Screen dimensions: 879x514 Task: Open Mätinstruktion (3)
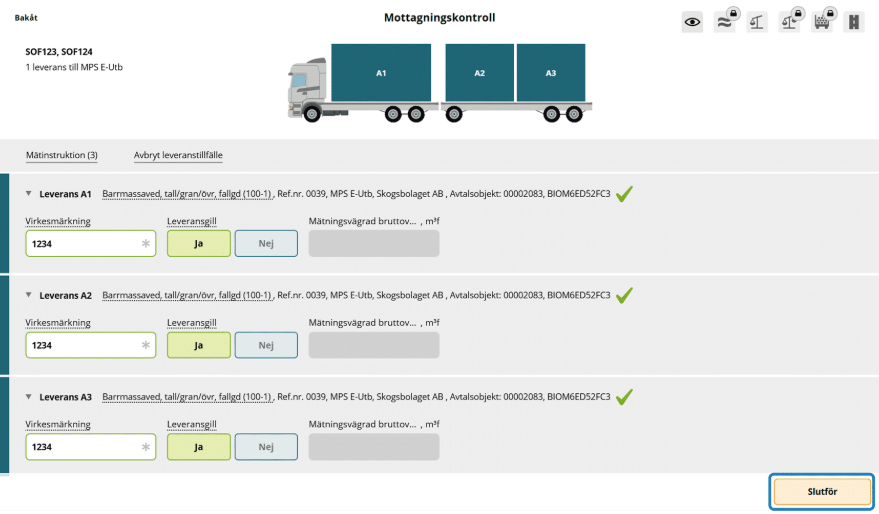pyautogui.click(x=62, y=155)
